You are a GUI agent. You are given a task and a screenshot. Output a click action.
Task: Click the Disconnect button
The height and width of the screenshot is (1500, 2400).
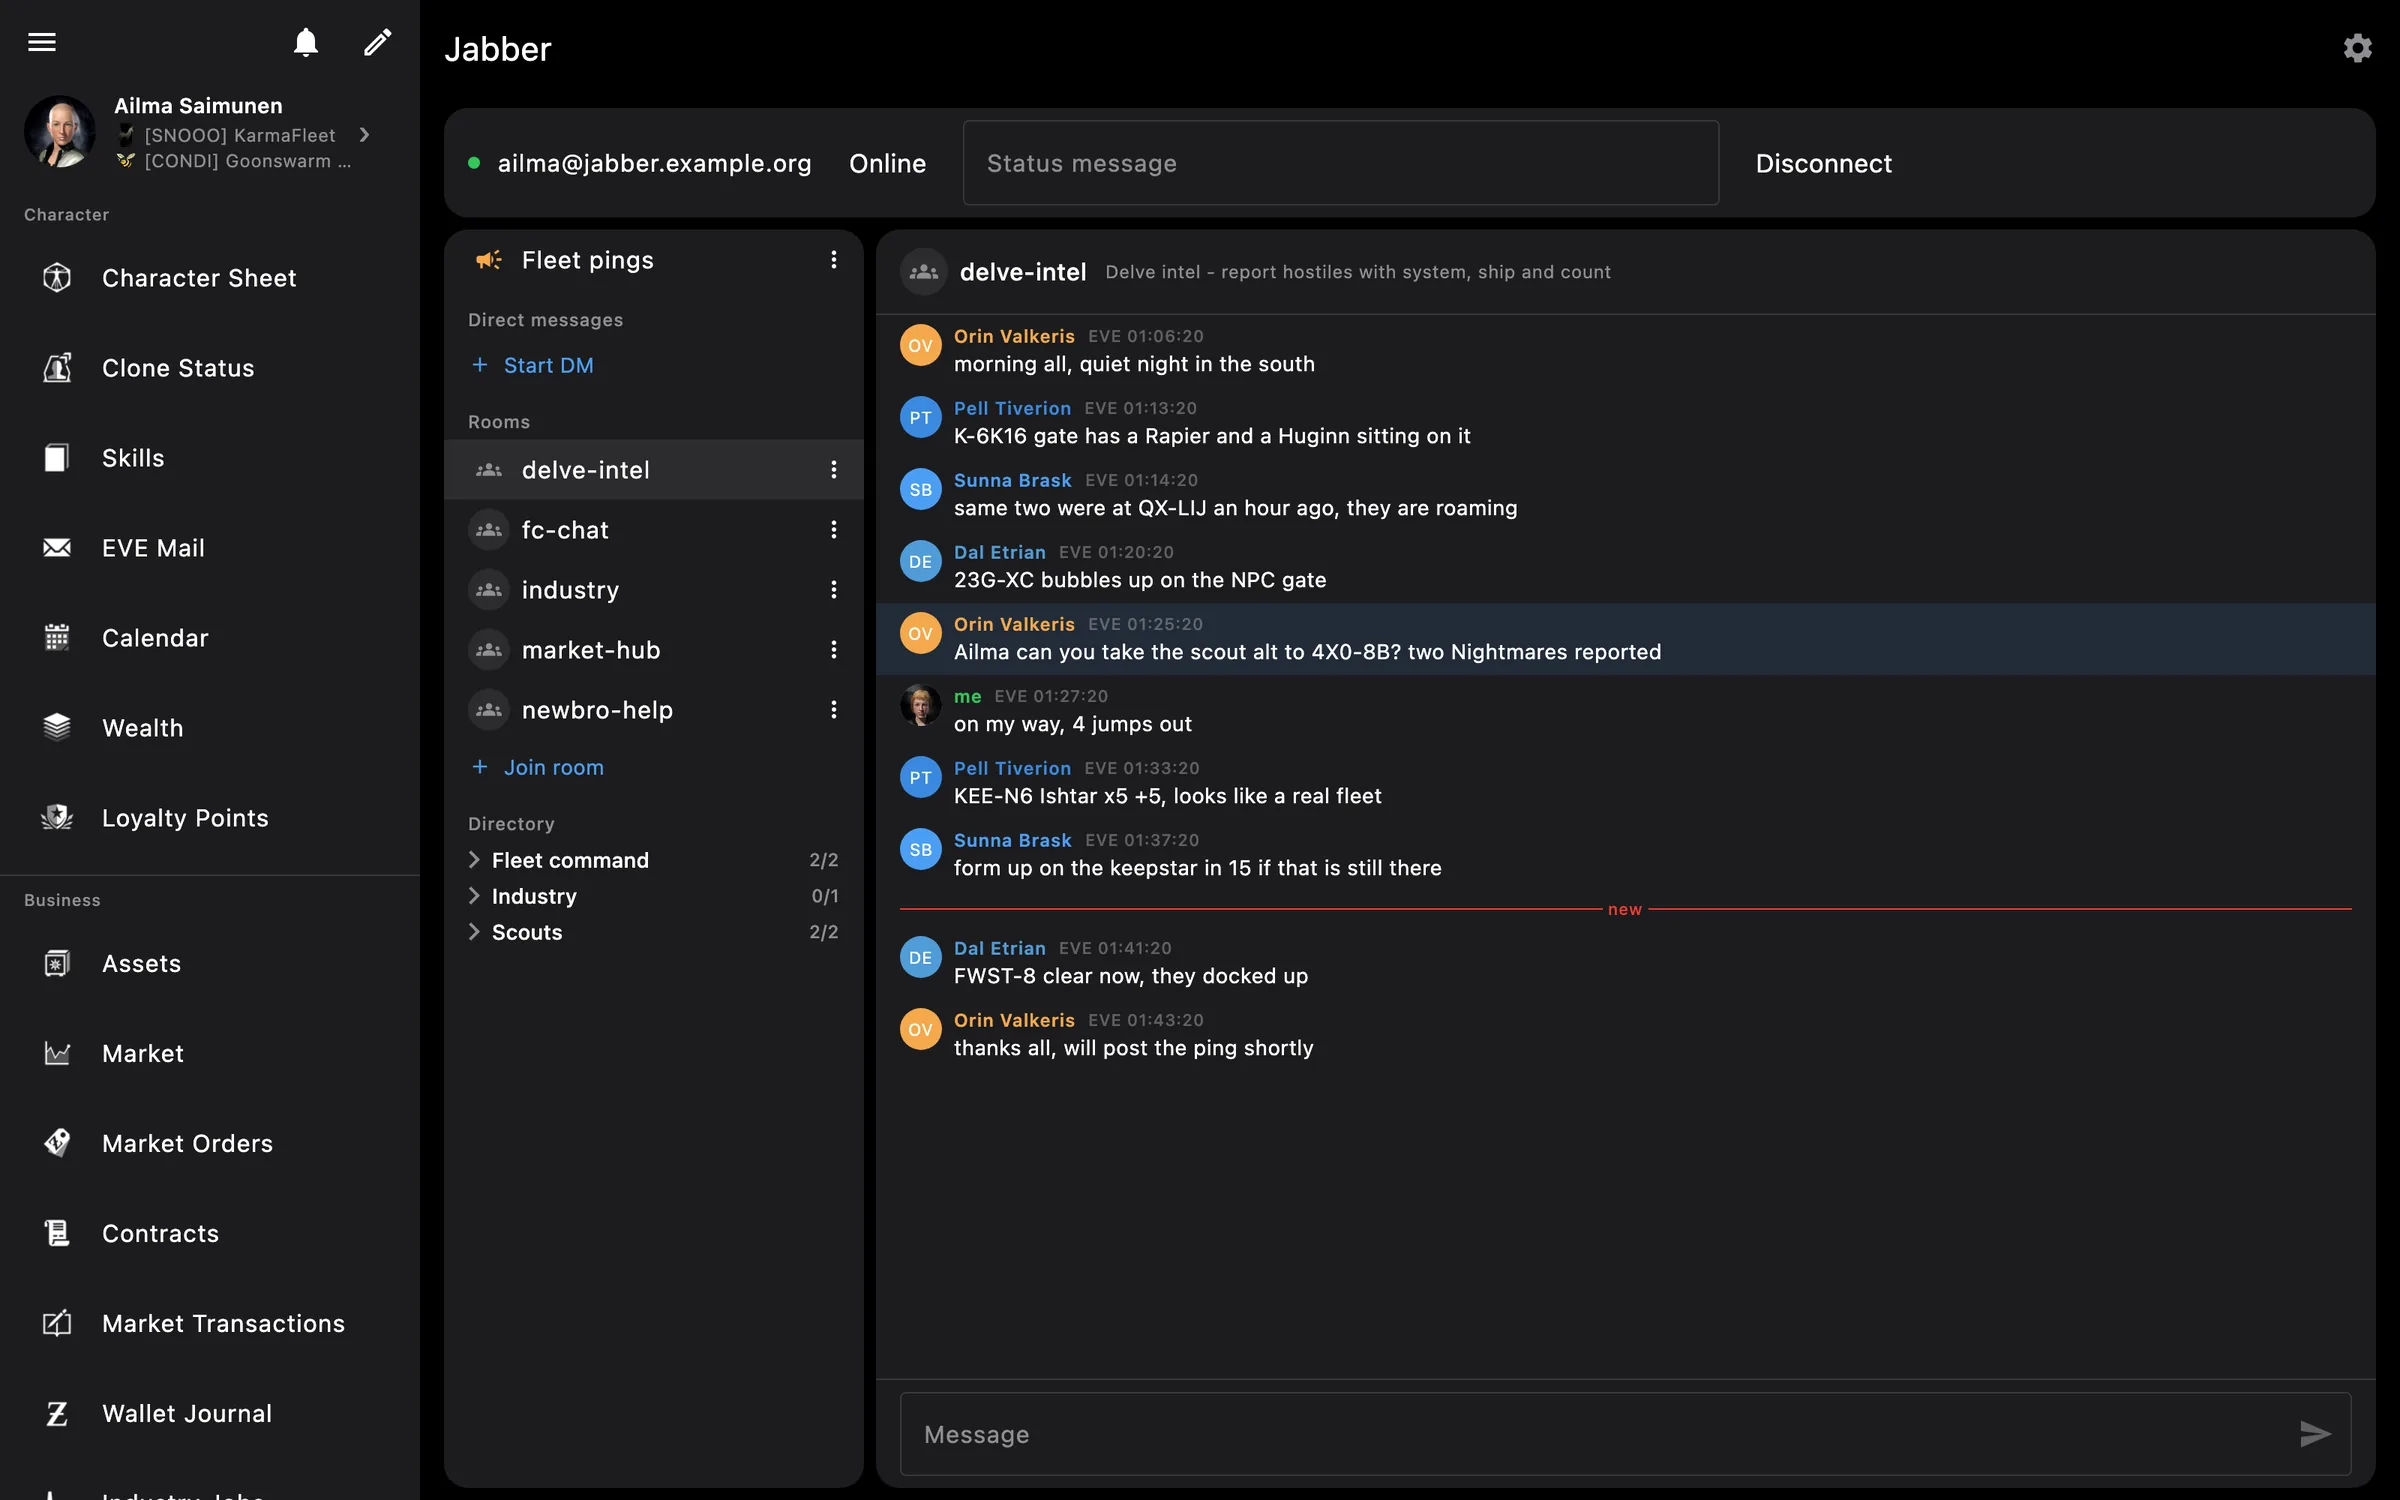(x=1823, y=163)
